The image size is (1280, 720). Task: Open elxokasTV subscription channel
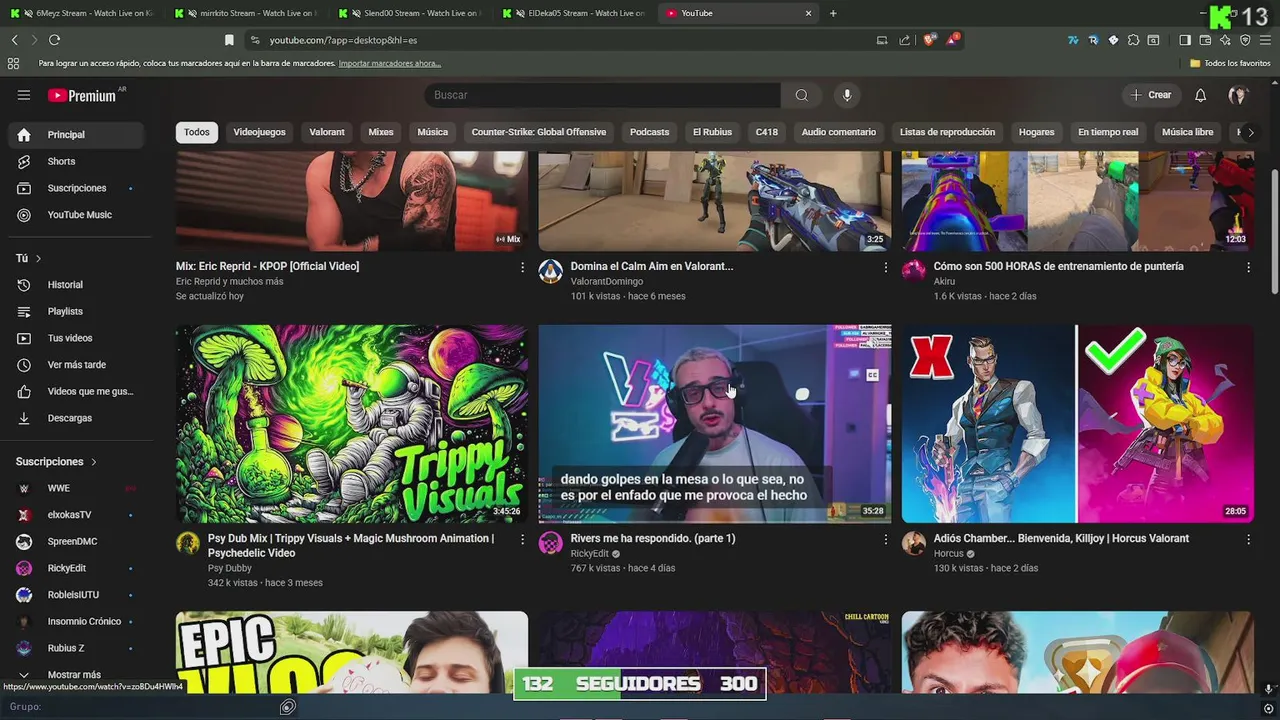(x=76, y=515)
